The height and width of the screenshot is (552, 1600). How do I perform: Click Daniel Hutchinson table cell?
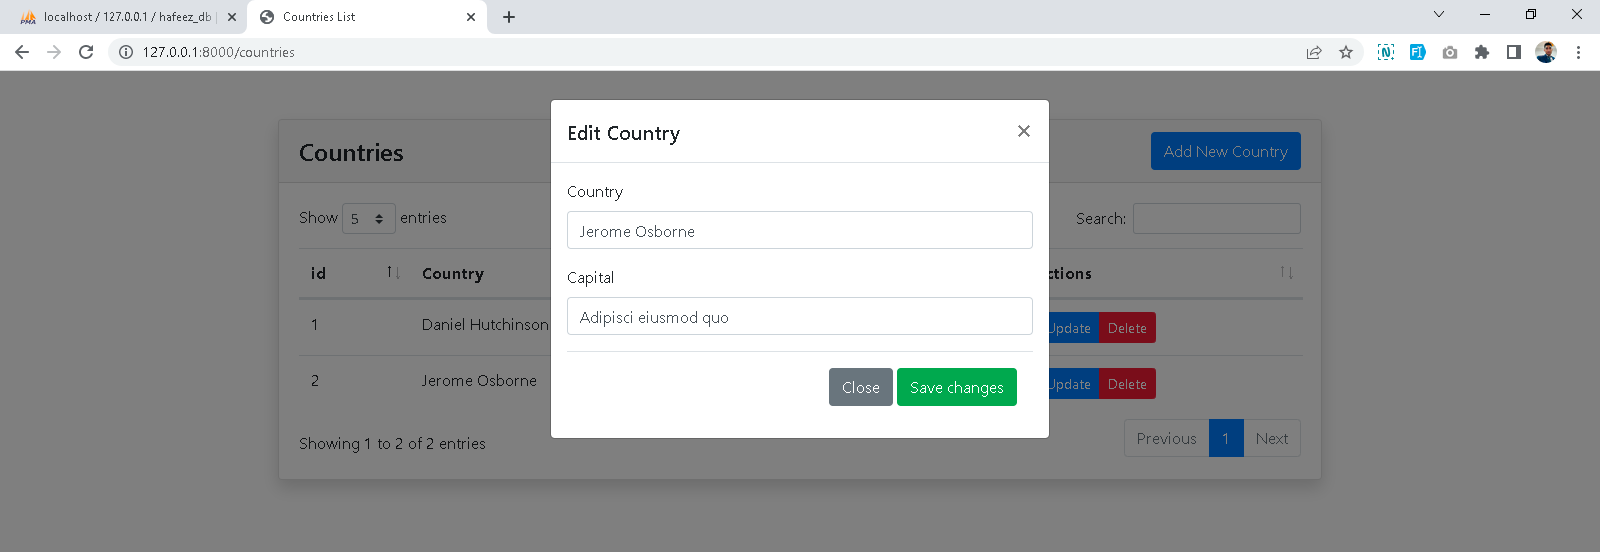pos(485,325)
